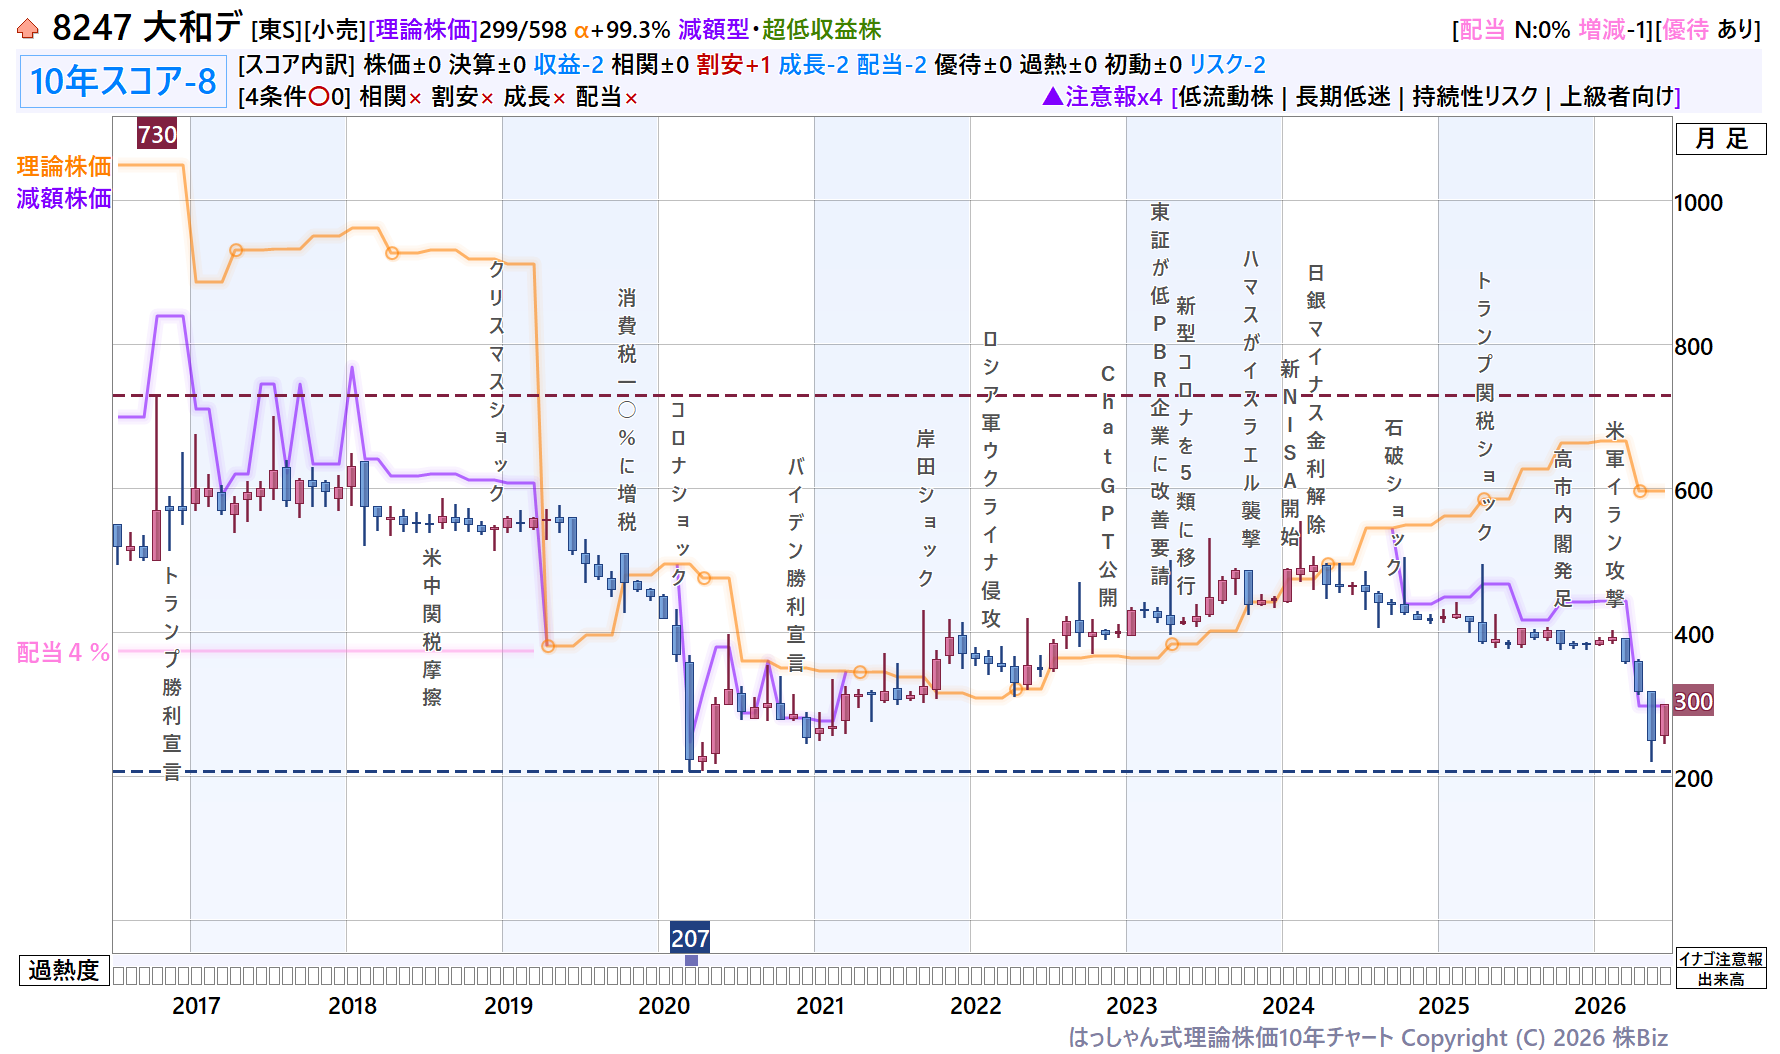Click the 月足 timeframe box
The width and height of the screenshot is (1780, 1054).
click(x=1721, y=139)
